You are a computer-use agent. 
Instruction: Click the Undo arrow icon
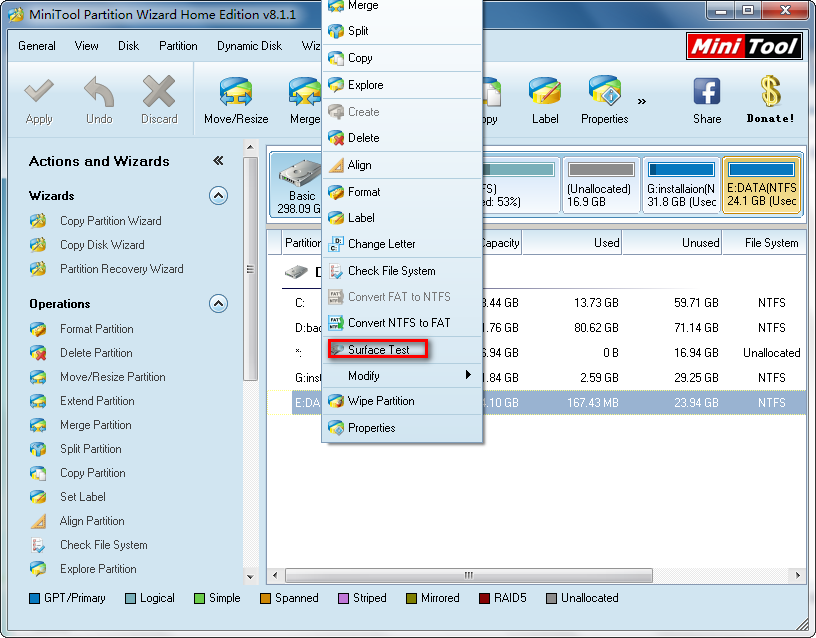(x=99, y=92)
